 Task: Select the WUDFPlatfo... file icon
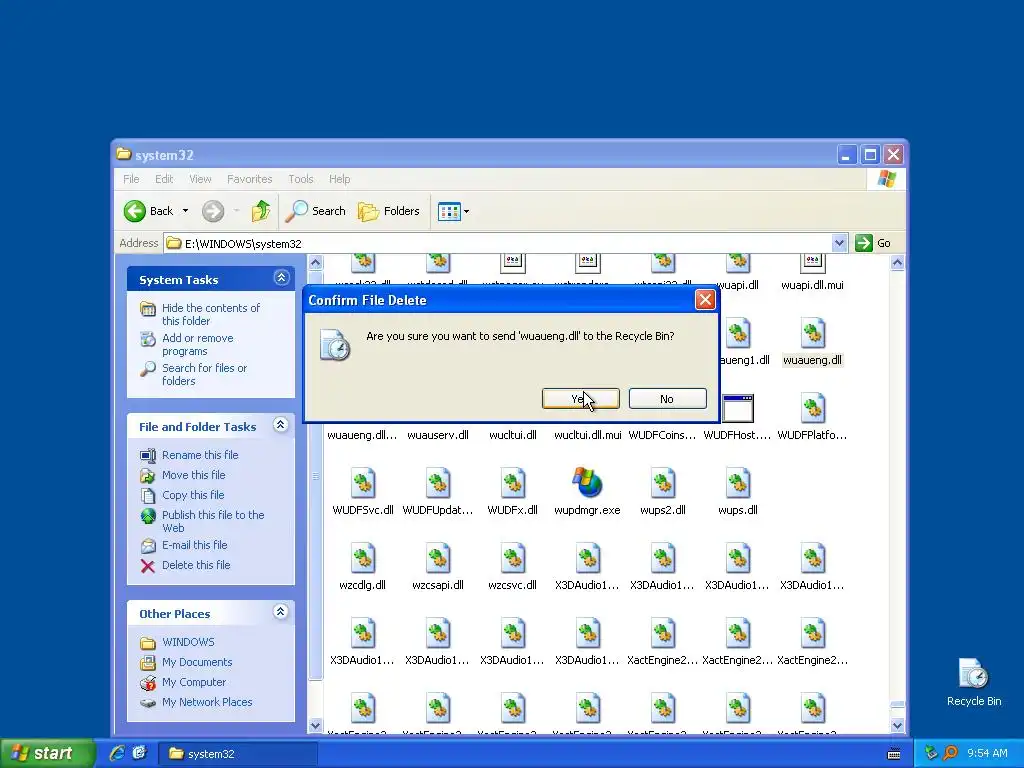813,408
